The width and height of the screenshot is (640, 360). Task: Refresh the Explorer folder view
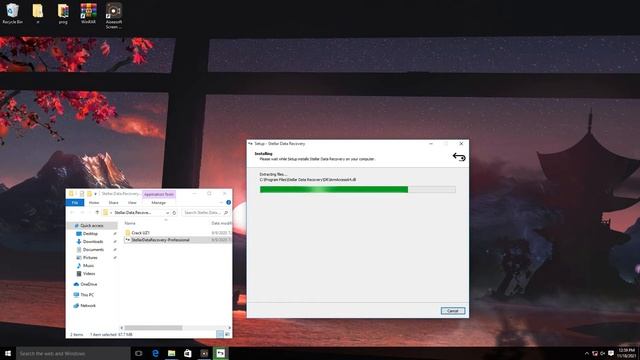(x=174, y=213)
